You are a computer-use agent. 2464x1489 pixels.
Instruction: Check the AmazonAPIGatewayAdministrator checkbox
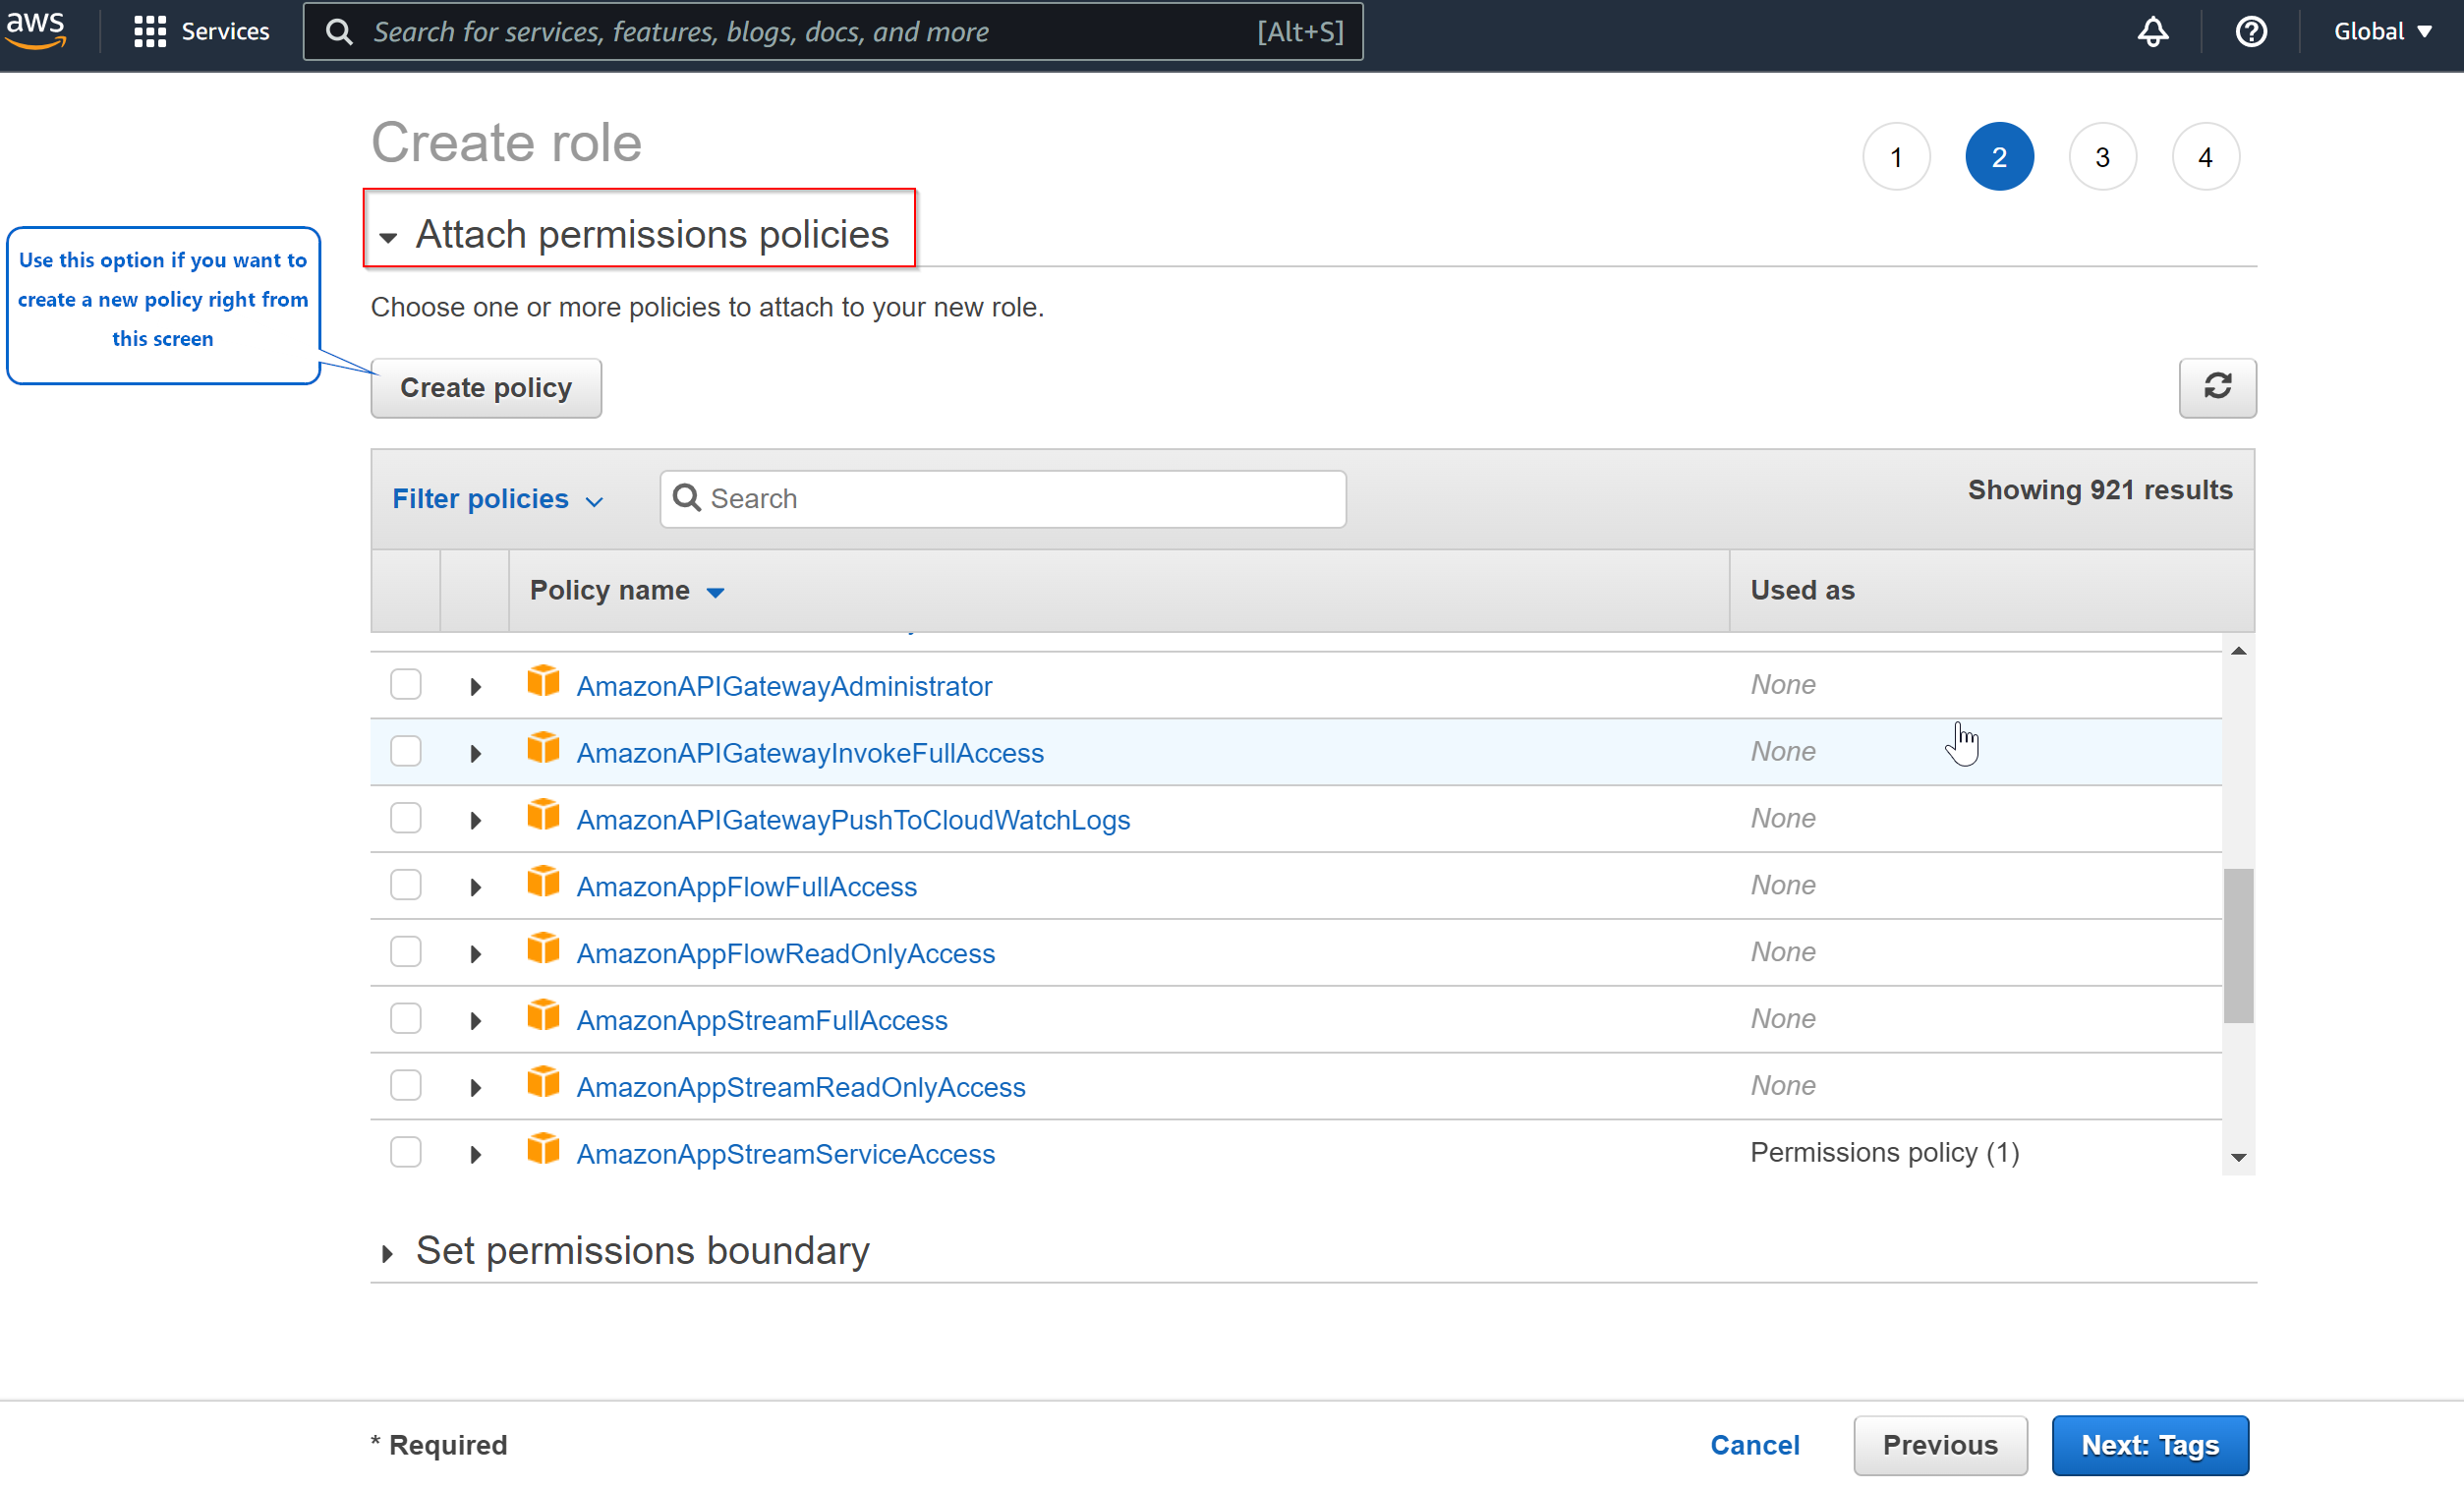pos(405,684)
